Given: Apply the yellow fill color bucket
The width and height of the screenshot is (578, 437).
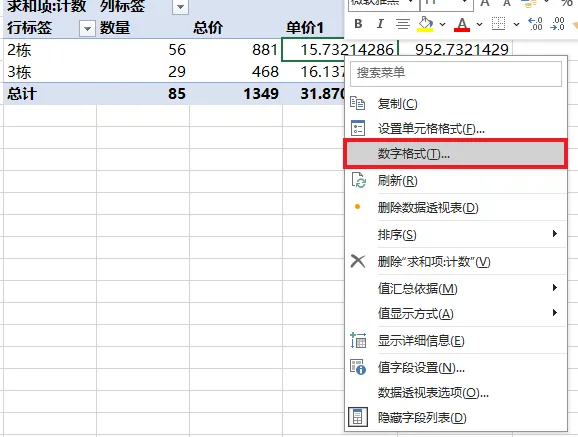Looking at the screenshot, I should click(425, 24).
